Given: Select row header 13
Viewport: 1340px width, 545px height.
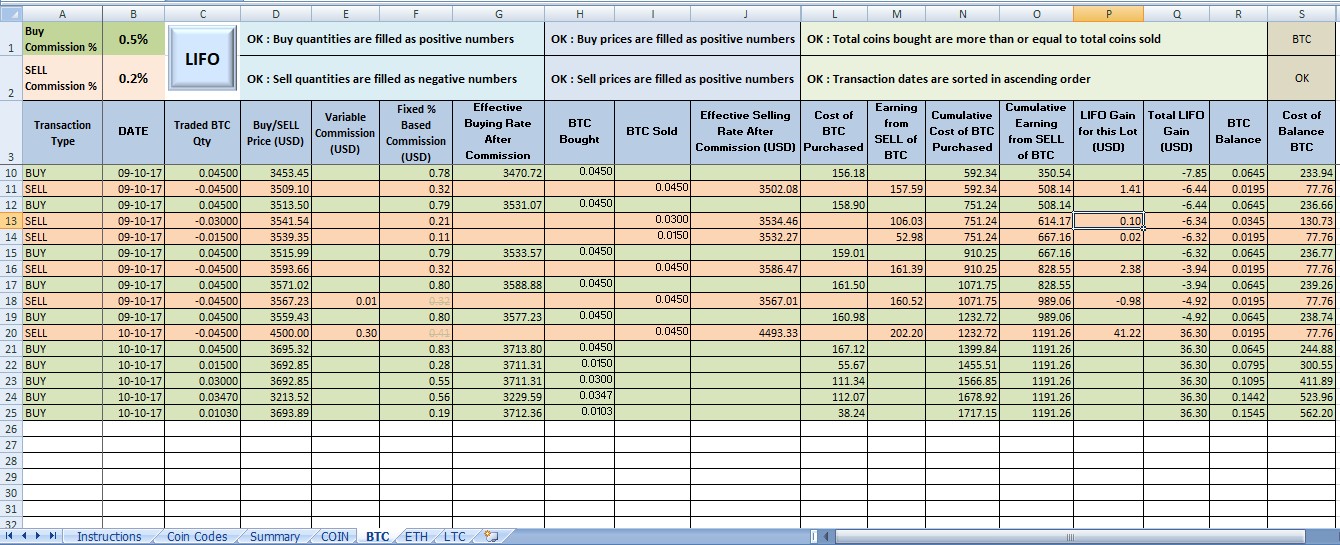Looking at the screenshot, I should (x=10, y=221).
